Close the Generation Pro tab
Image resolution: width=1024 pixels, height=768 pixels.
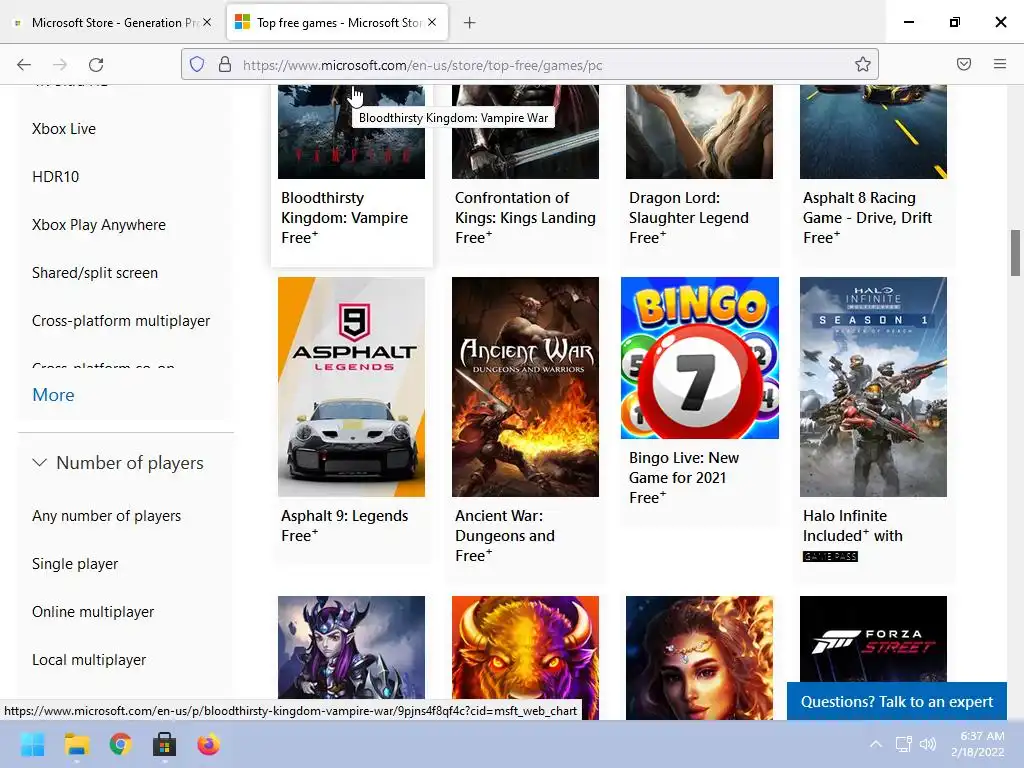(x=207, y=22)
